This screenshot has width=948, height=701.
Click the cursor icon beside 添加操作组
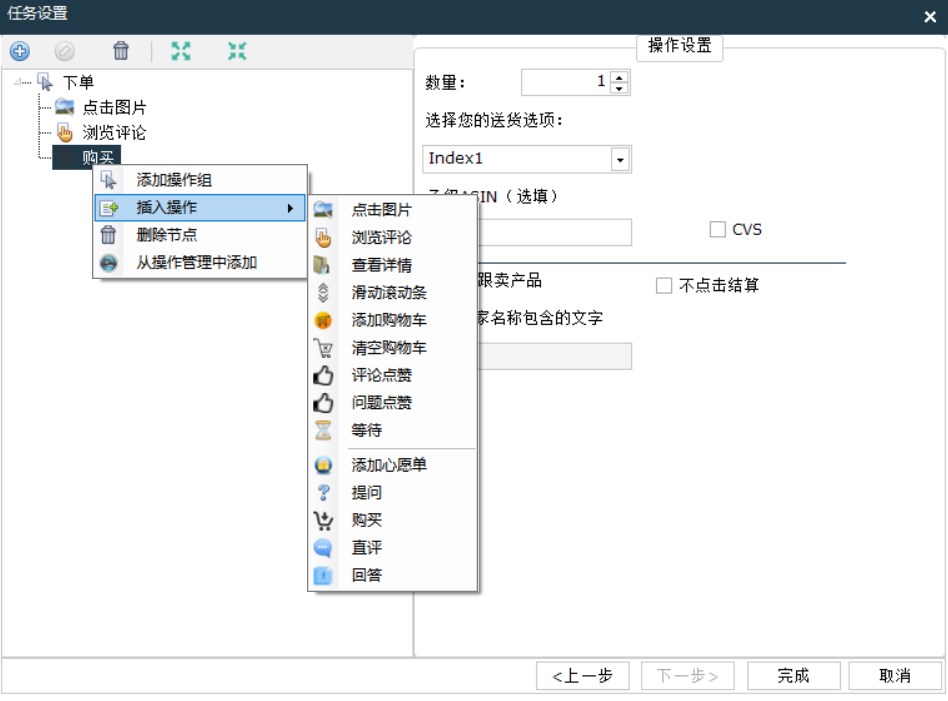point(109,180)
